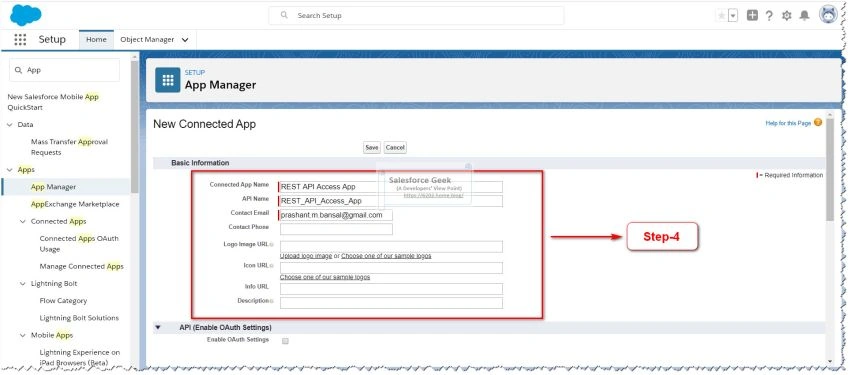Click the SETUP breadcrumb above App Manager
The image size is (850, 375).
tap(195, 73)
